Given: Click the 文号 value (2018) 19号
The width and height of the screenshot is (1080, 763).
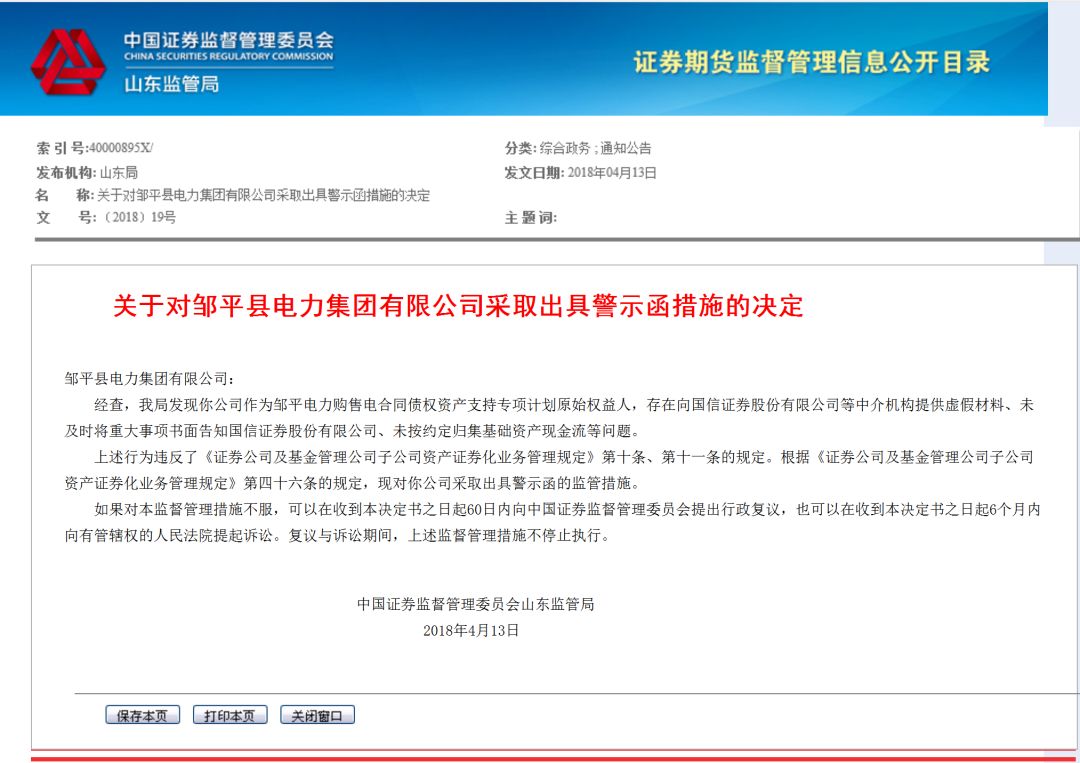Looking at the screenshot, I should [138, 217].
